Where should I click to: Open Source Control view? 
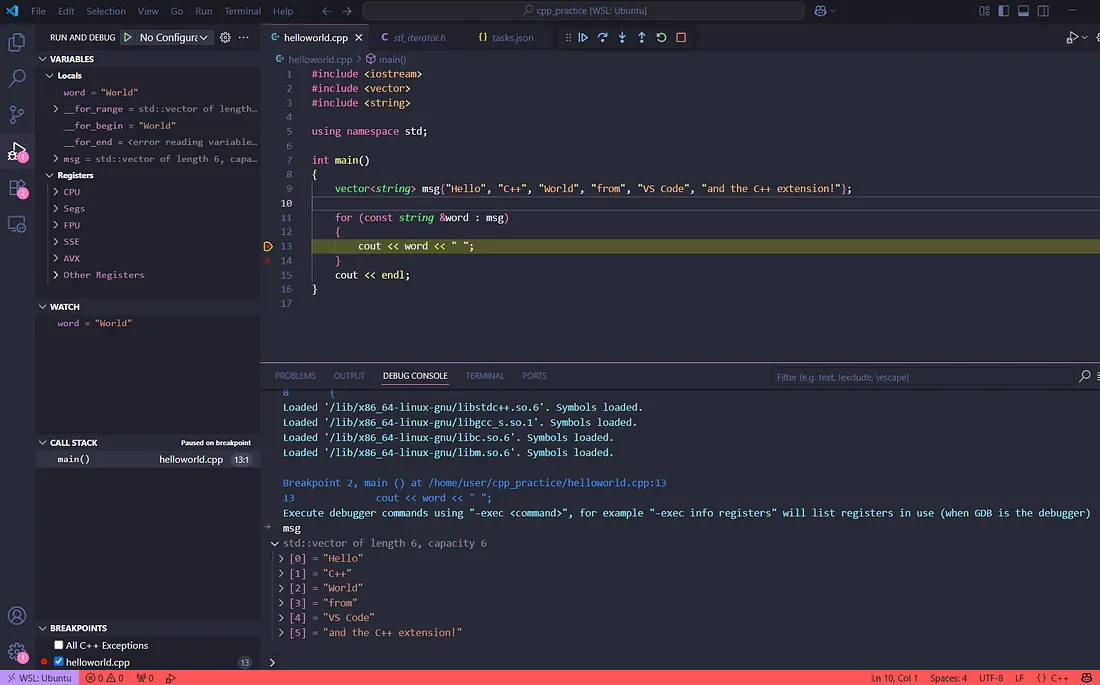[x=17, y=114]
